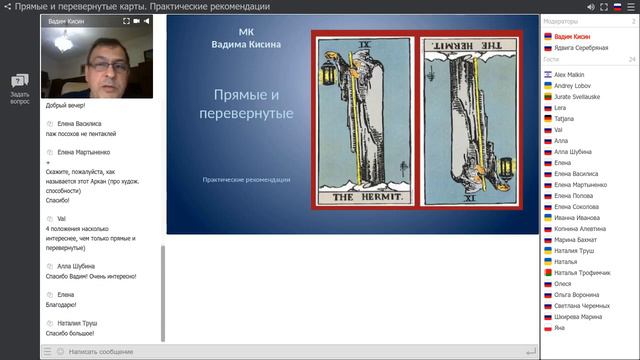This screenshot has height=360, width=640.
Task: Click reply icon next to Val message
Action: (50, 219)
